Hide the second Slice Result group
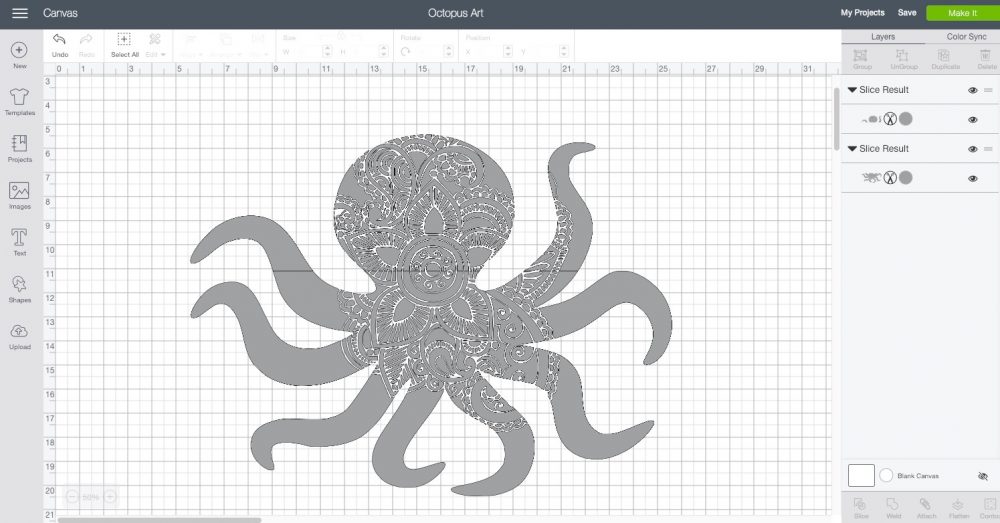 pyautogui.click(x=973, y=149)
